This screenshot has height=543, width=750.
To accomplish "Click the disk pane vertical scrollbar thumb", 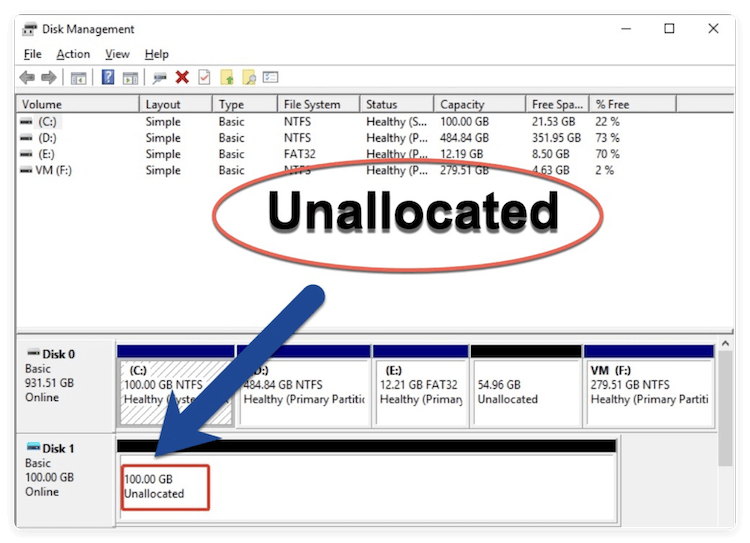I will point(726,408).
